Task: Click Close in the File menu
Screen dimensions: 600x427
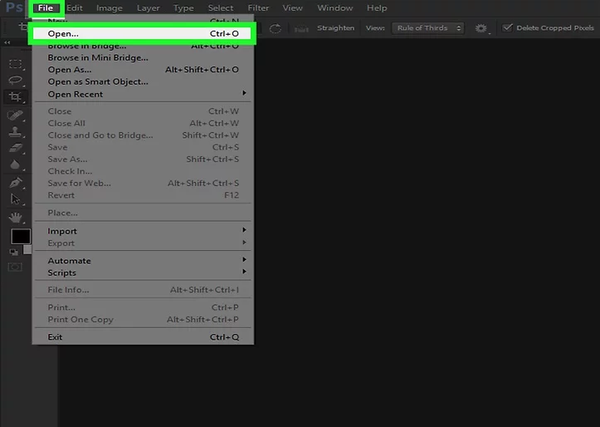Action: pyautogui.click(x=143, y=111)
